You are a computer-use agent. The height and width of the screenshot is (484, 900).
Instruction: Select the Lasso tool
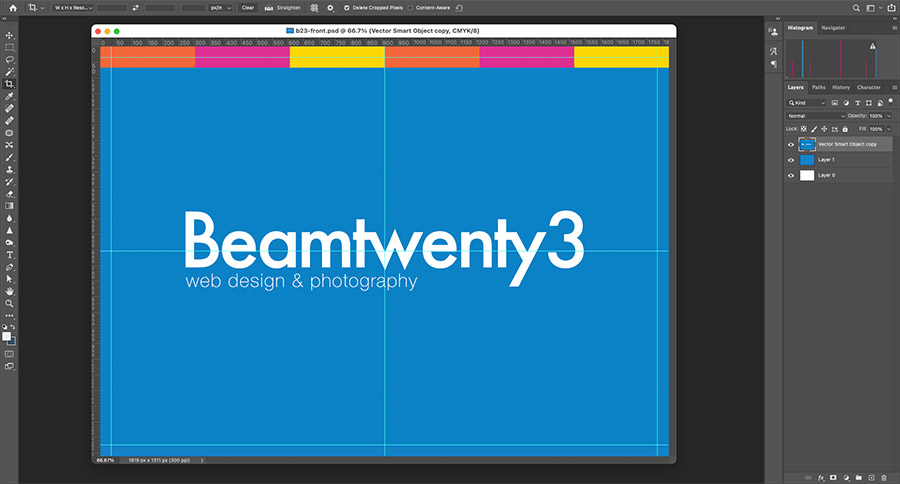tap(9, 60)
